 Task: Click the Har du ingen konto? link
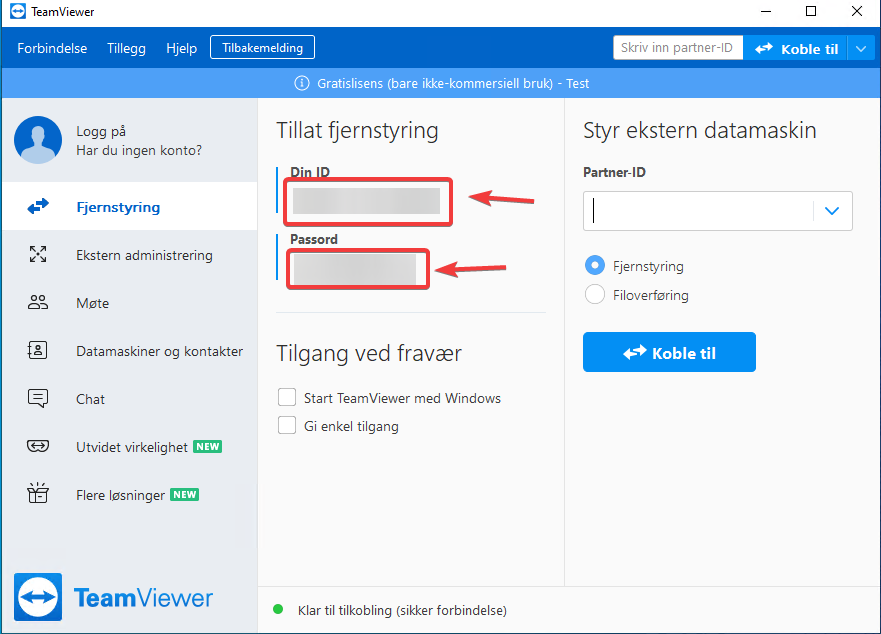(139, 150)
